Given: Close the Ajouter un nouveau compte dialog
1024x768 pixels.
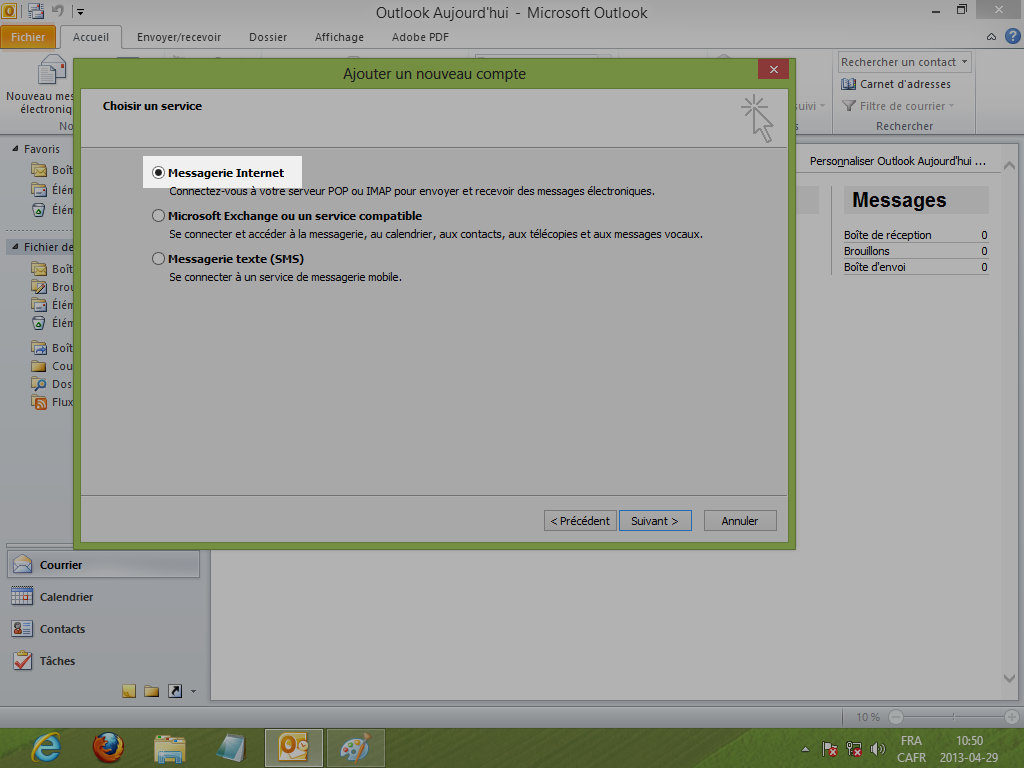Looking at the screenshot, I should pos(773,69).
